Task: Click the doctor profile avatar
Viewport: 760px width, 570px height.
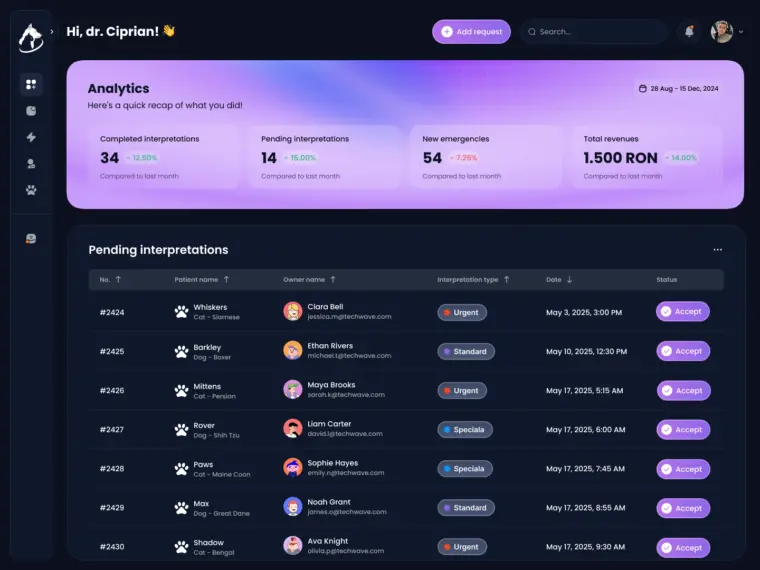Action: [x=722, y=32]
